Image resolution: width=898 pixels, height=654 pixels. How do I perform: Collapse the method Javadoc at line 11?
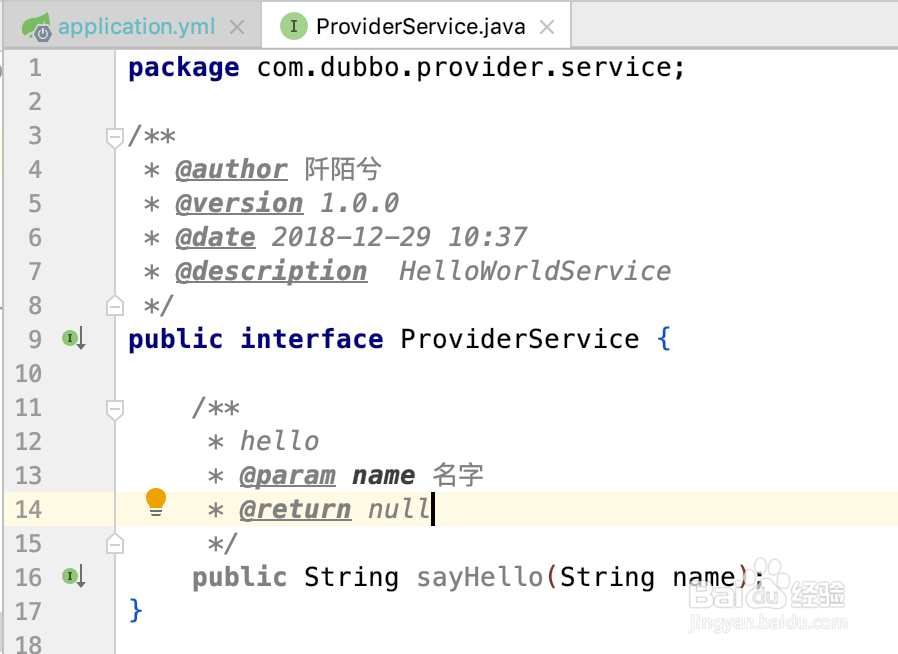[x=115, y=408]
